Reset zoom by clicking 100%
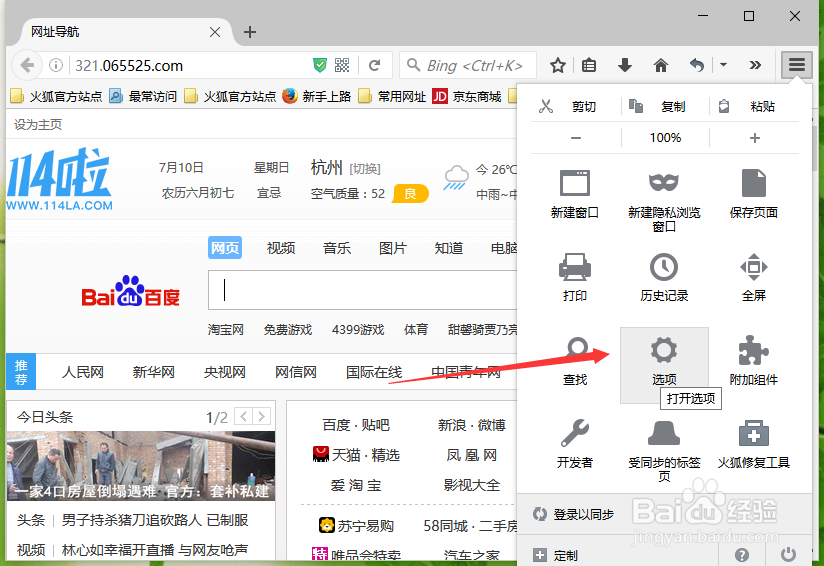 pos(665,138)
